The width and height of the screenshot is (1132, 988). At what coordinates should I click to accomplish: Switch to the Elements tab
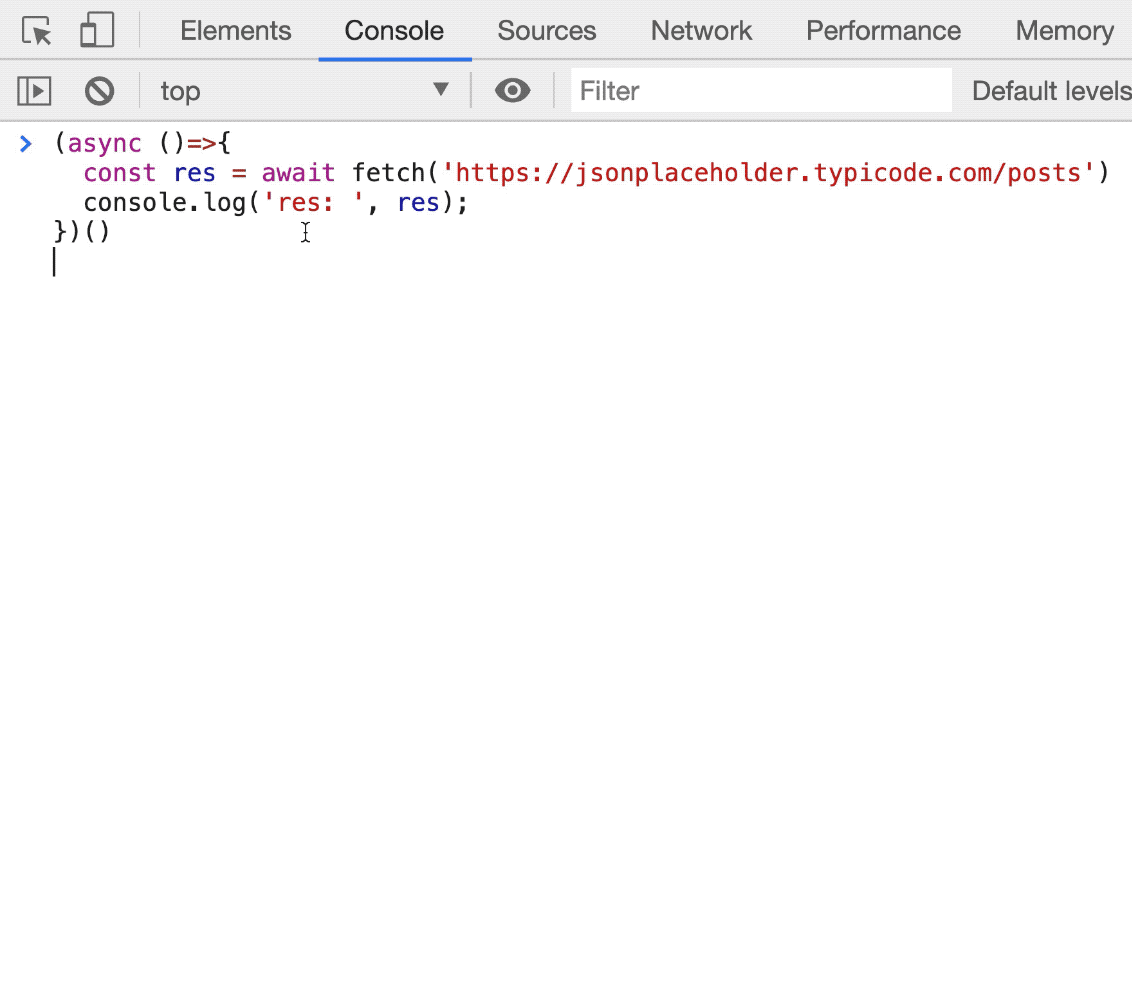point(235,31)
